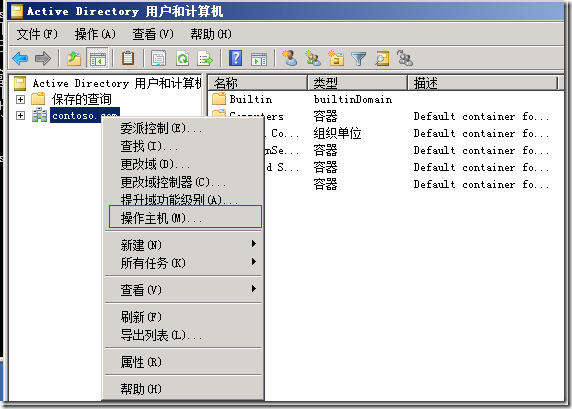Click the blue Back arrow in toolbar

tap(20, 58)
